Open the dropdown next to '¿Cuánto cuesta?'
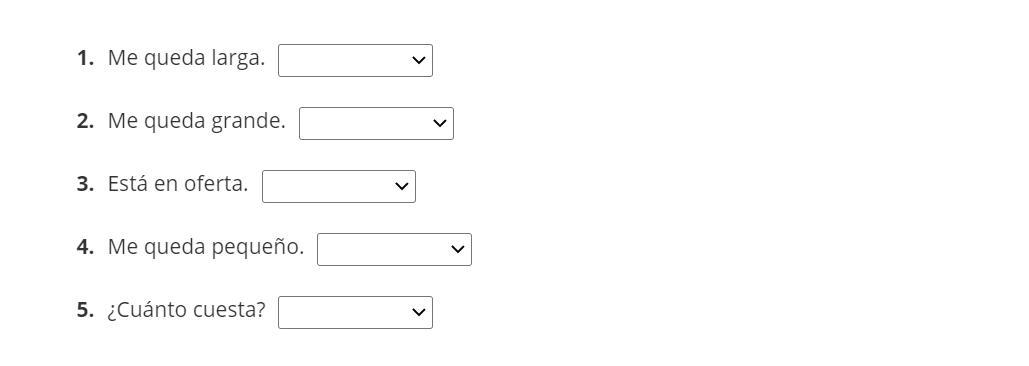The width and height of the screenshot is (1029, 366). [355, 312]
